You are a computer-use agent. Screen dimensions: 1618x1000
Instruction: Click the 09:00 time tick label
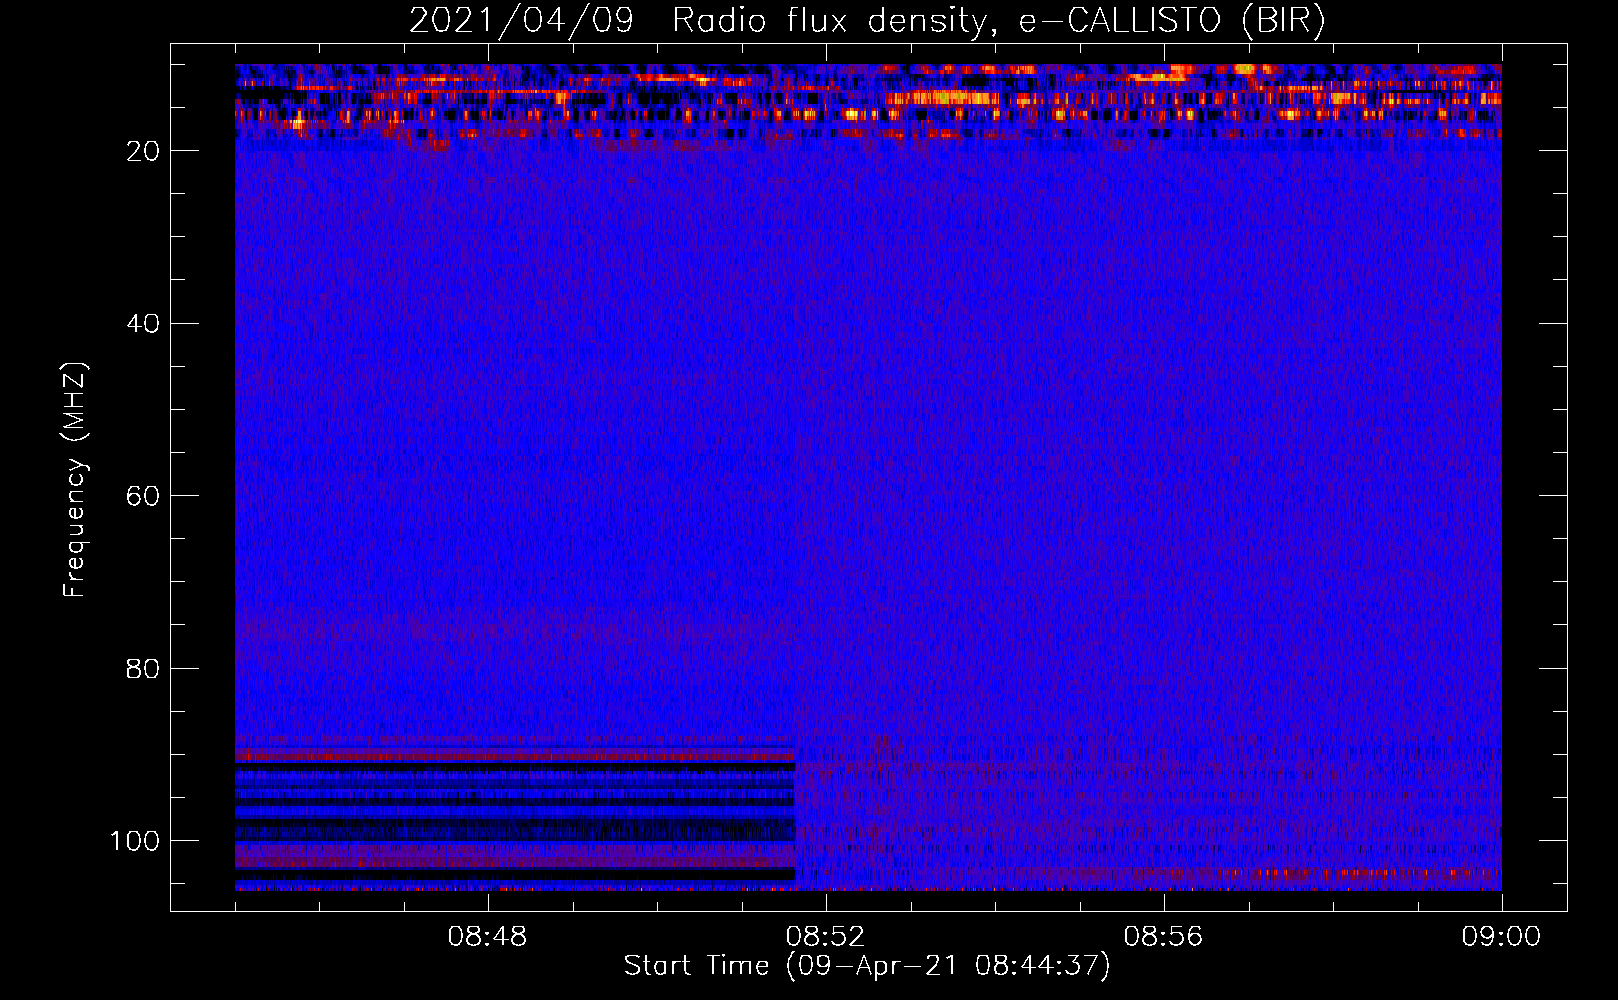coord(1501,937)
